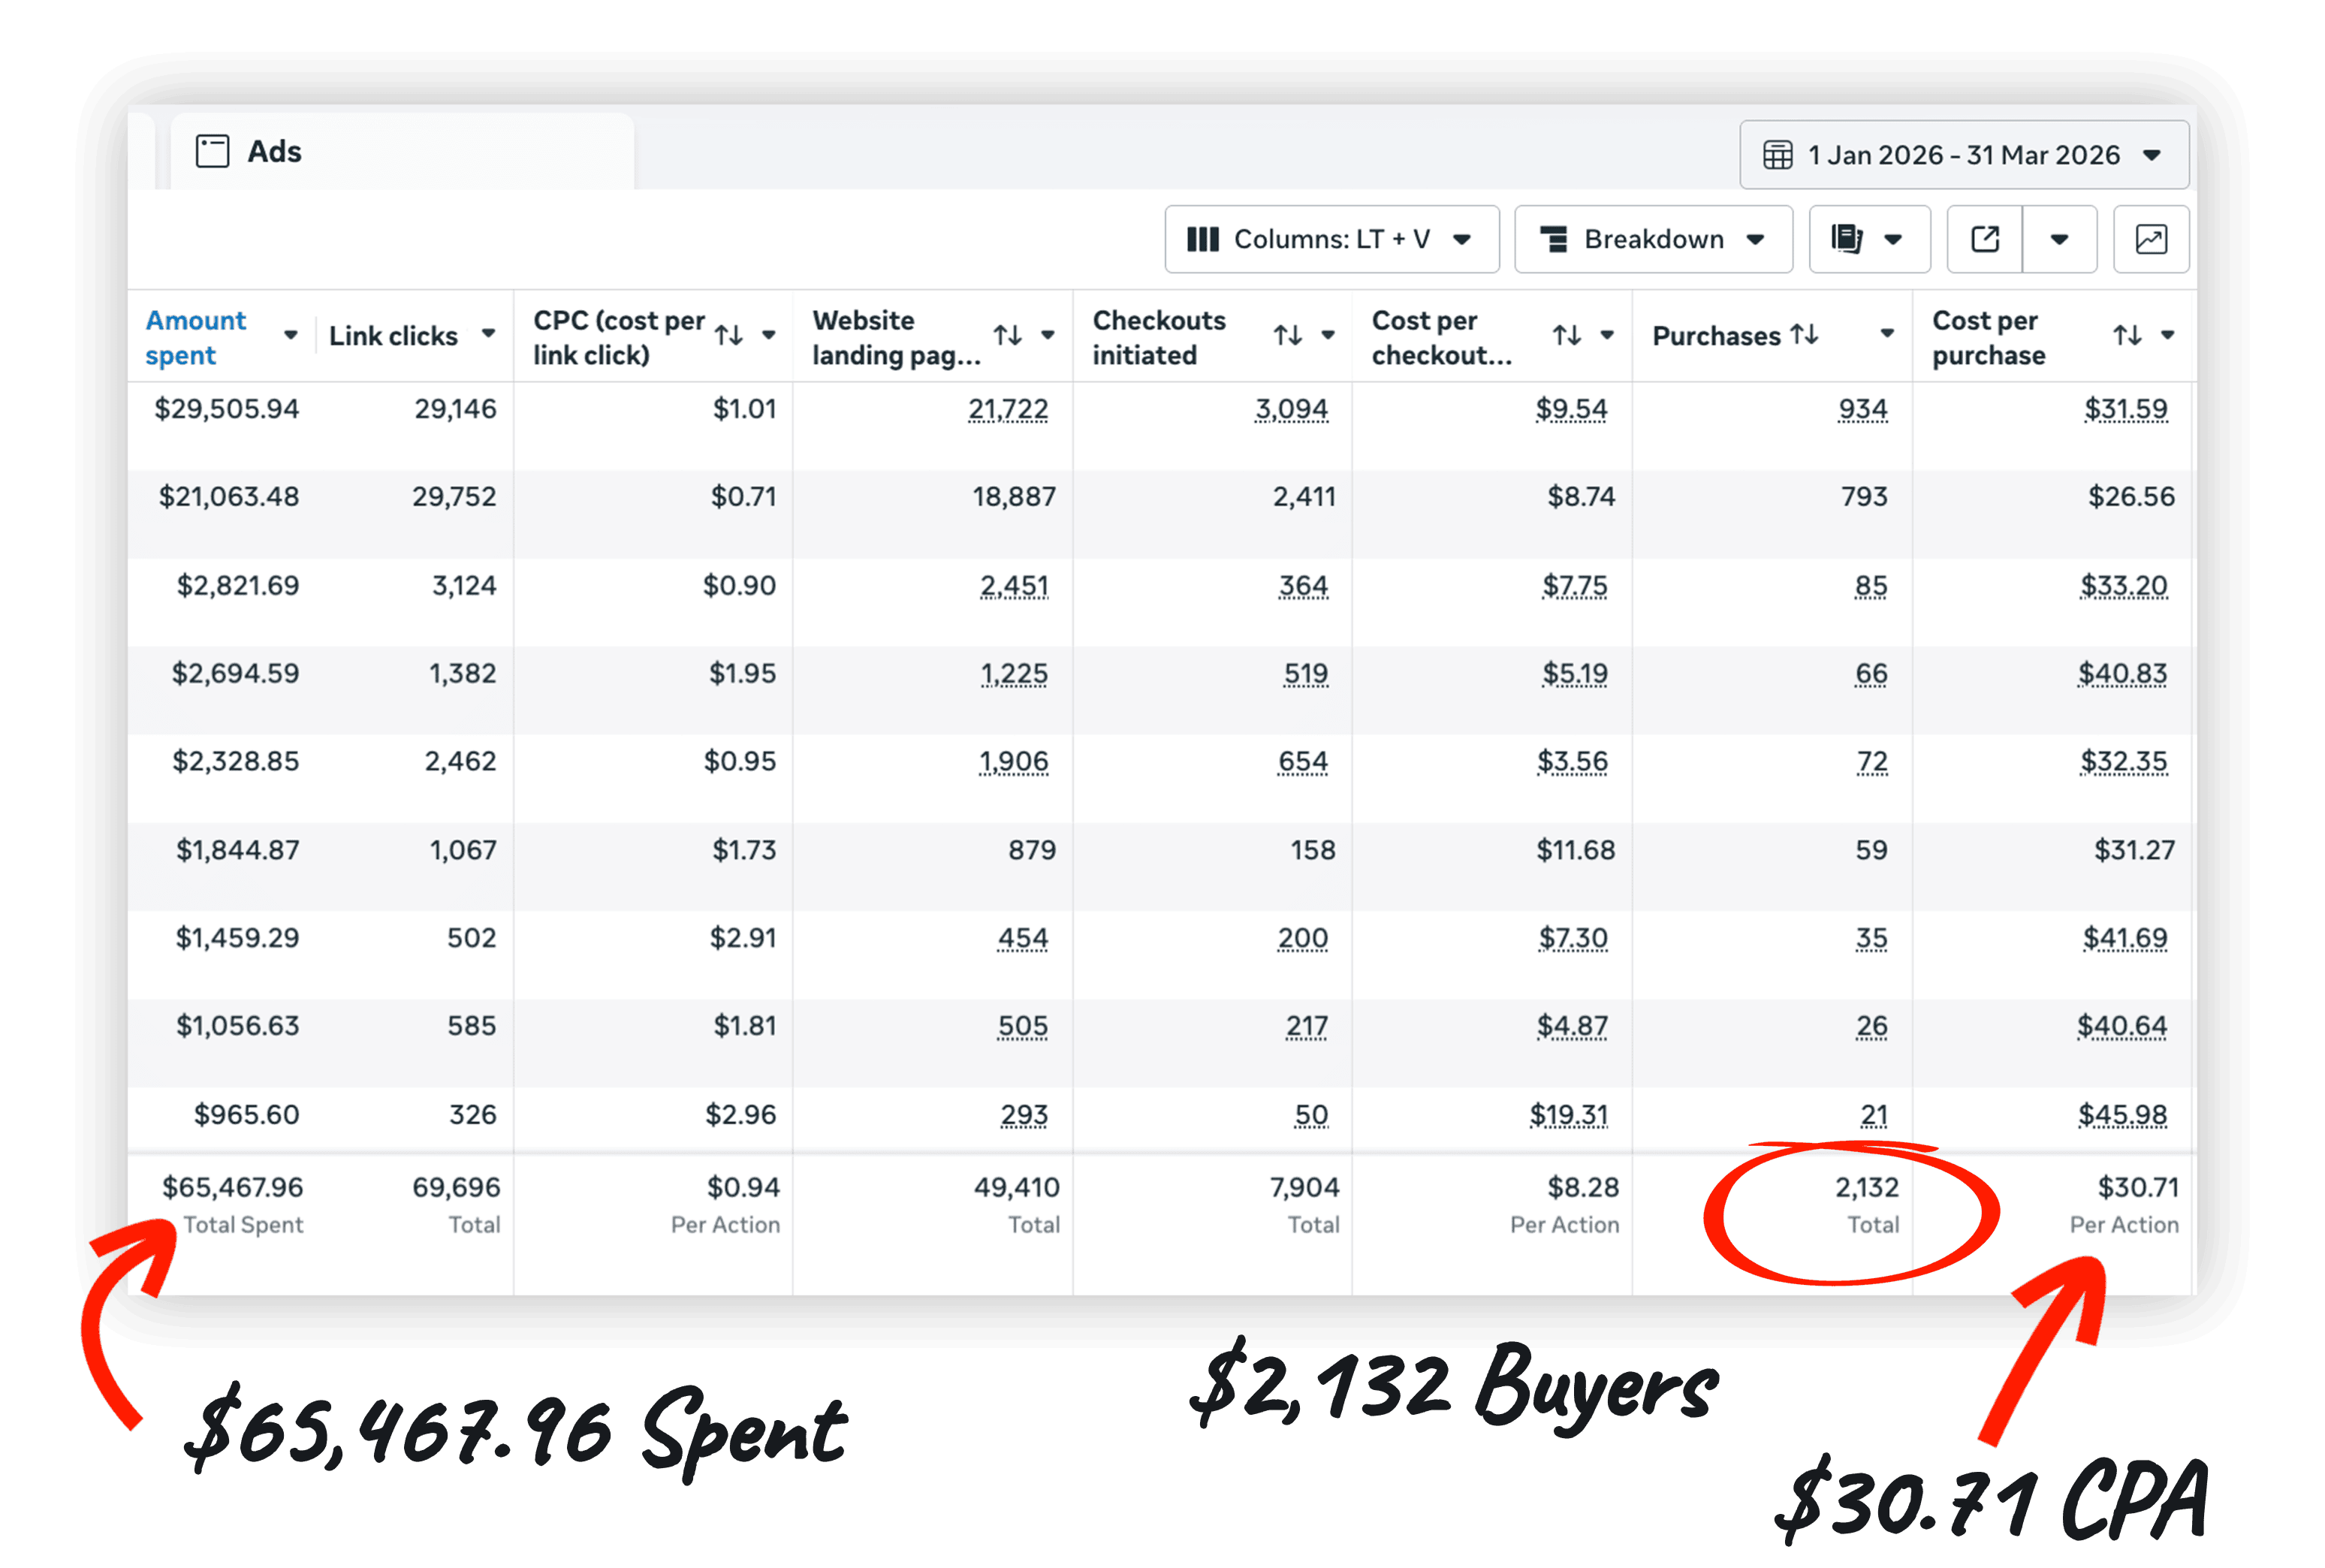
Task: Click the Amount spent column header
Action: (x=196, y=337)
